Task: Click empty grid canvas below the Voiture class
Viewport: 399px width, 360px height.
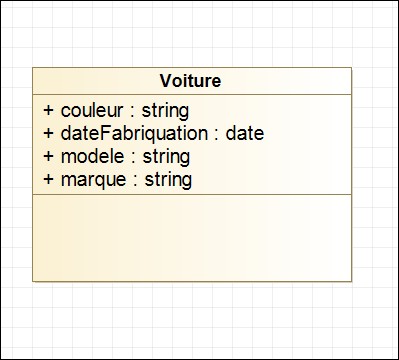Action: coord(192,320)
